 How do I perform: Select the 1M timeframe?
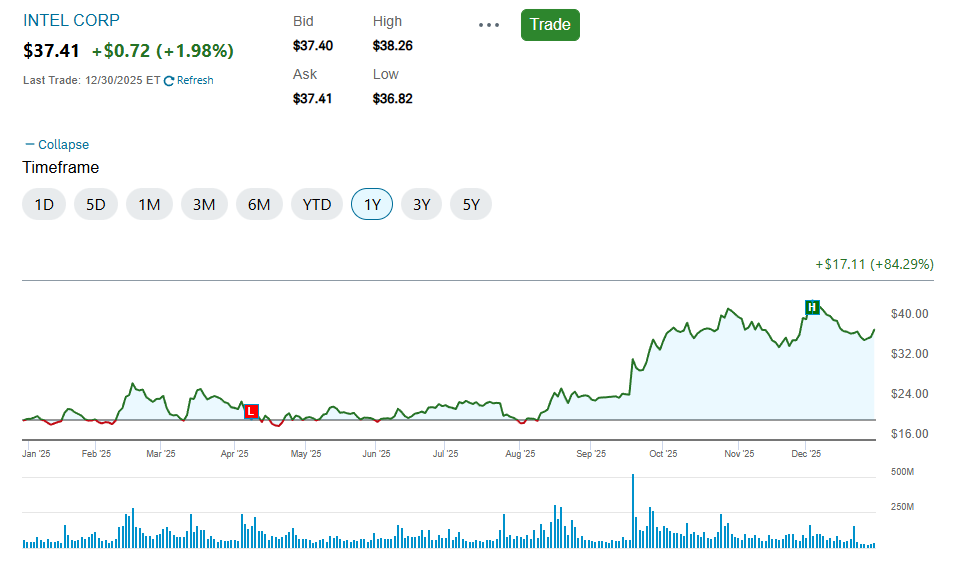(149, 204)
